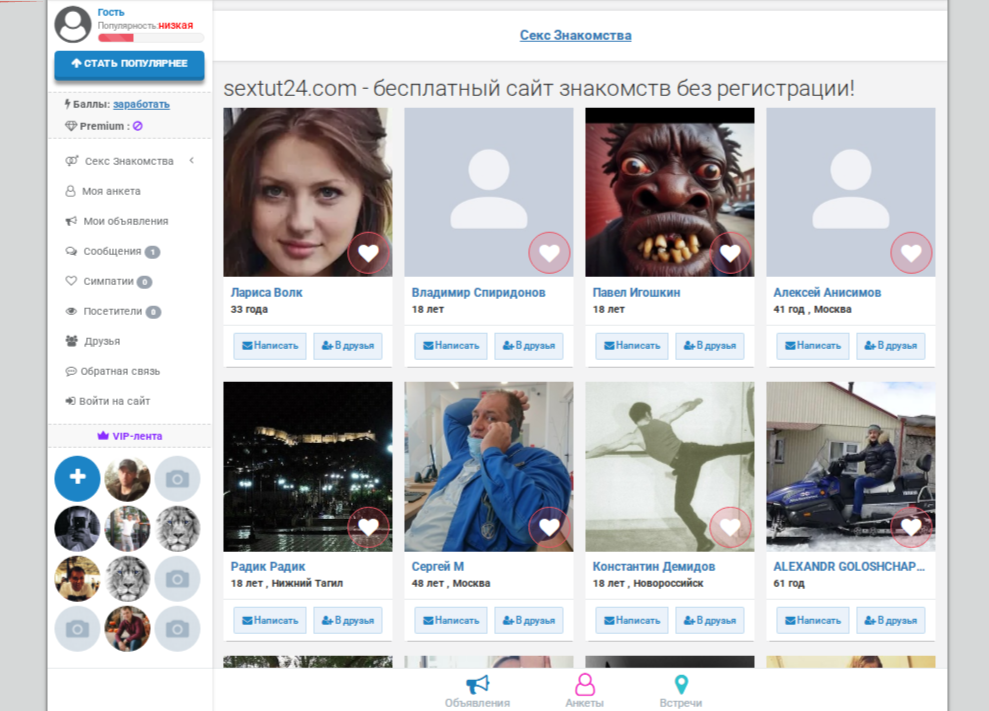The width and height of the screenshot is (989, 711).
Task: Click Написать for ALEXANDR GOLOSHCHAP
Action: pos(813,620)
